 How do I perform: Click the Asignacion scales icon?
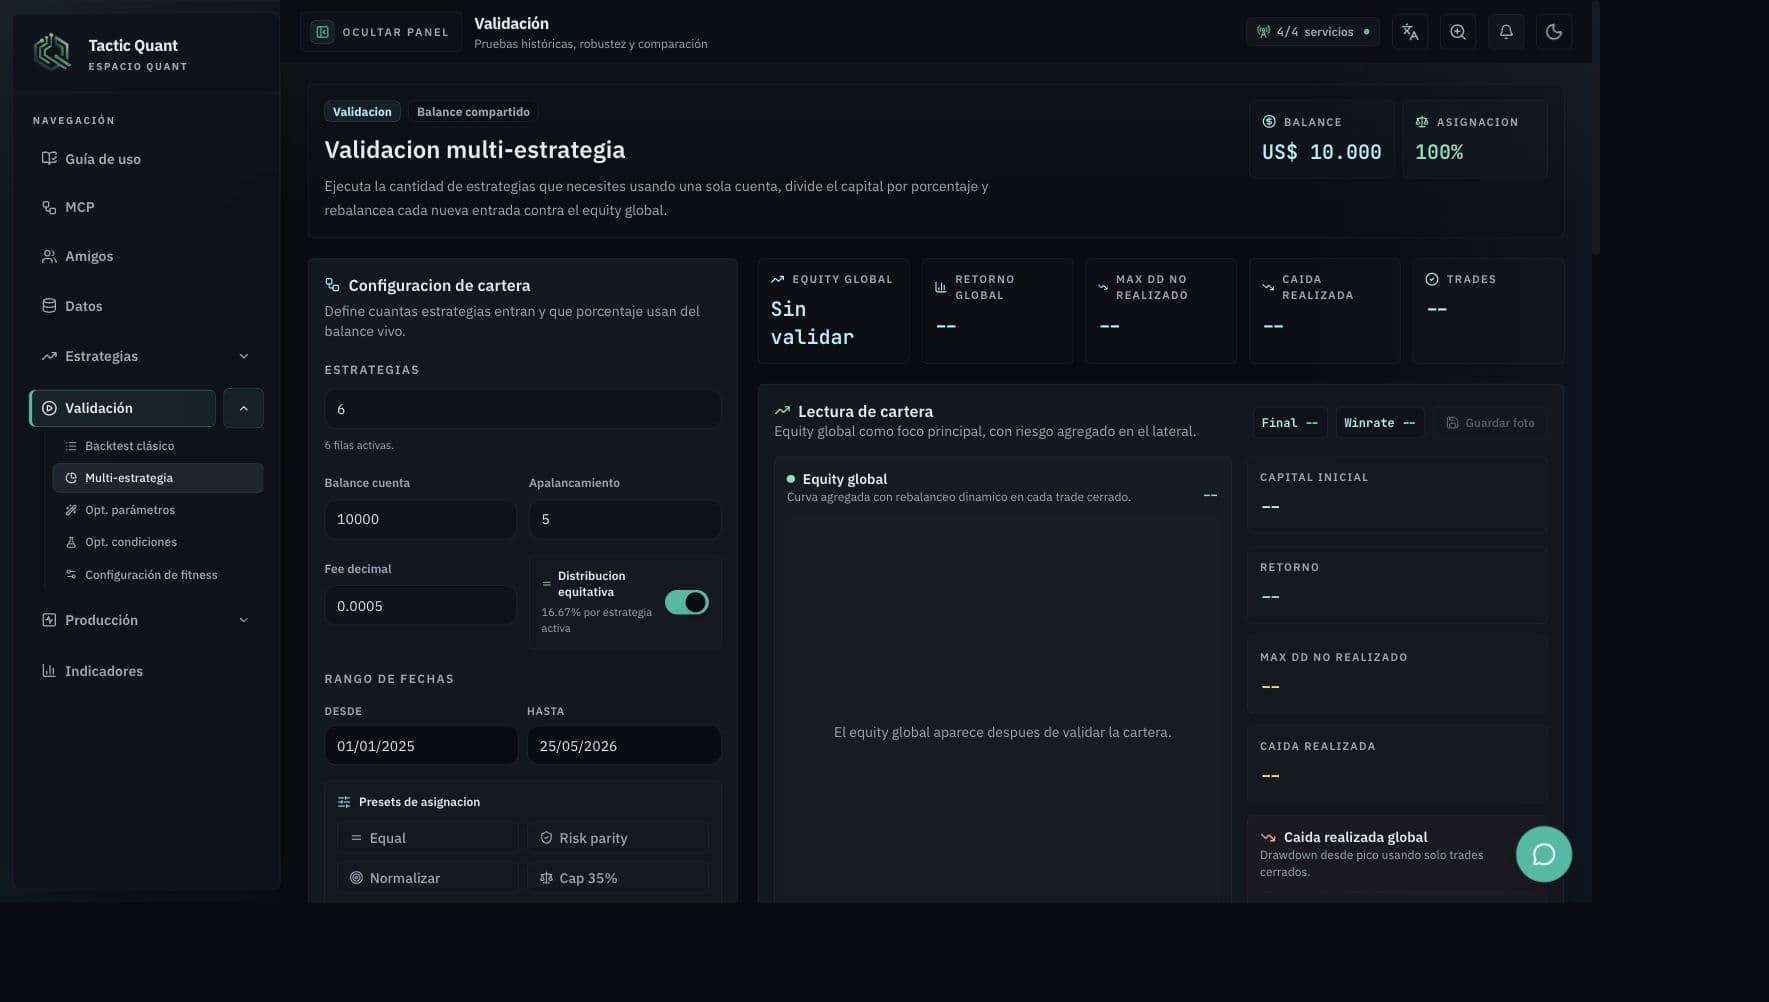[1422, 122]
